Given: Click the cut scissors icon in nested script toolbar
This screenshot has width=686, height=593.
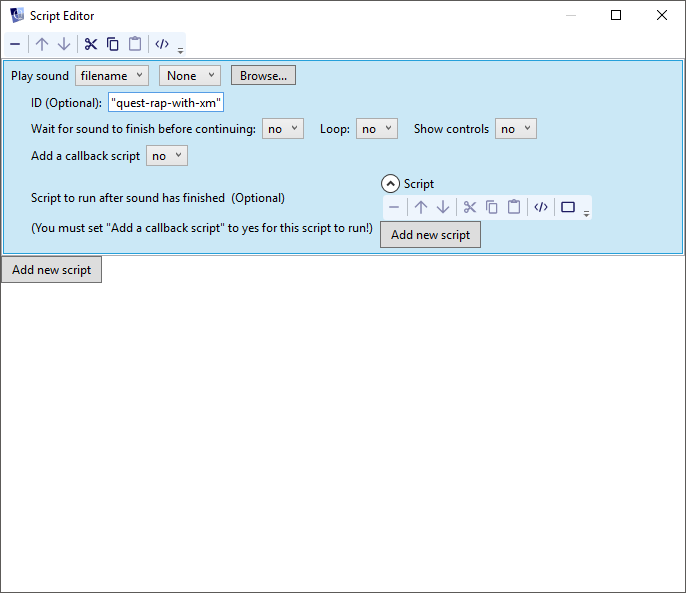Looking at the screenshot, I should [x=470, y=207].
